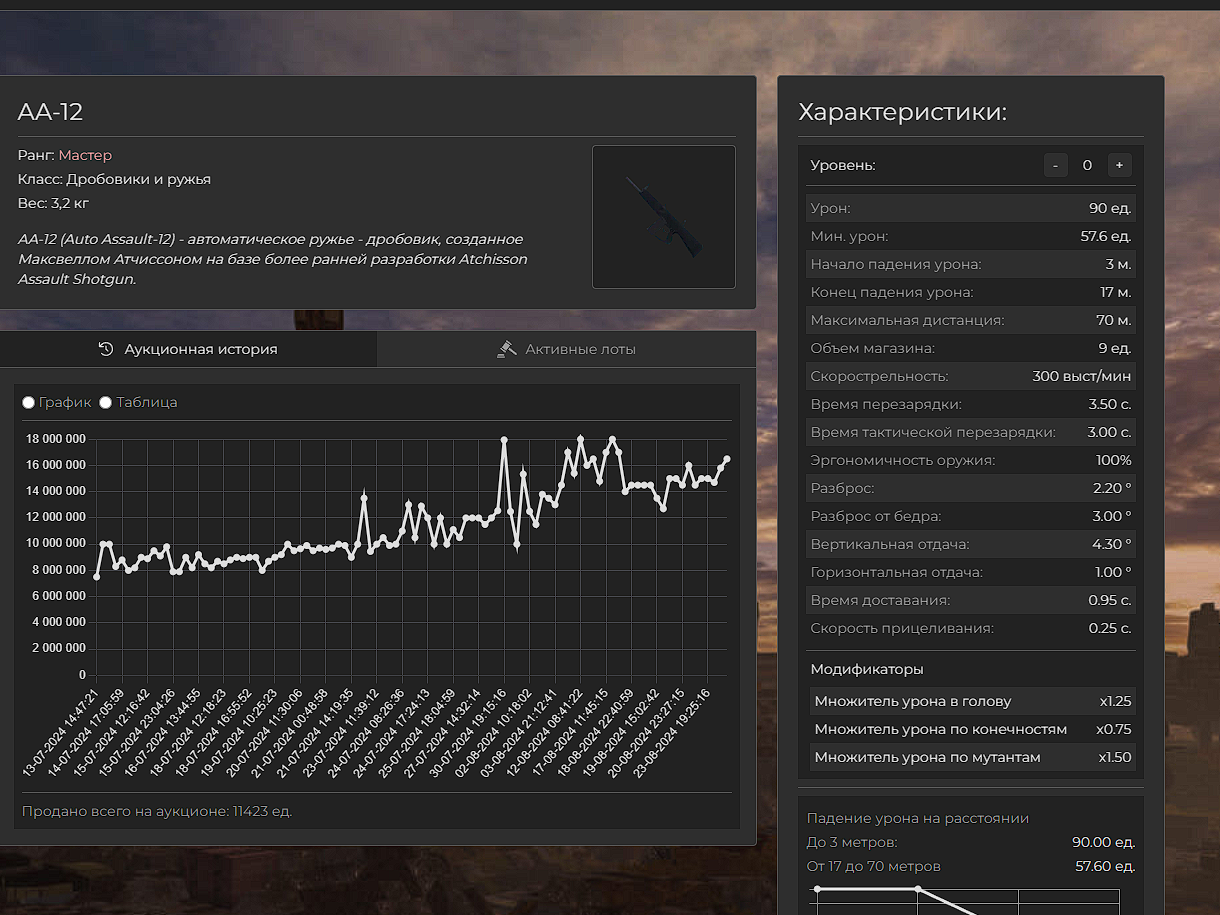Click the Класс: Дробовики и ружья line

(114, 179)
